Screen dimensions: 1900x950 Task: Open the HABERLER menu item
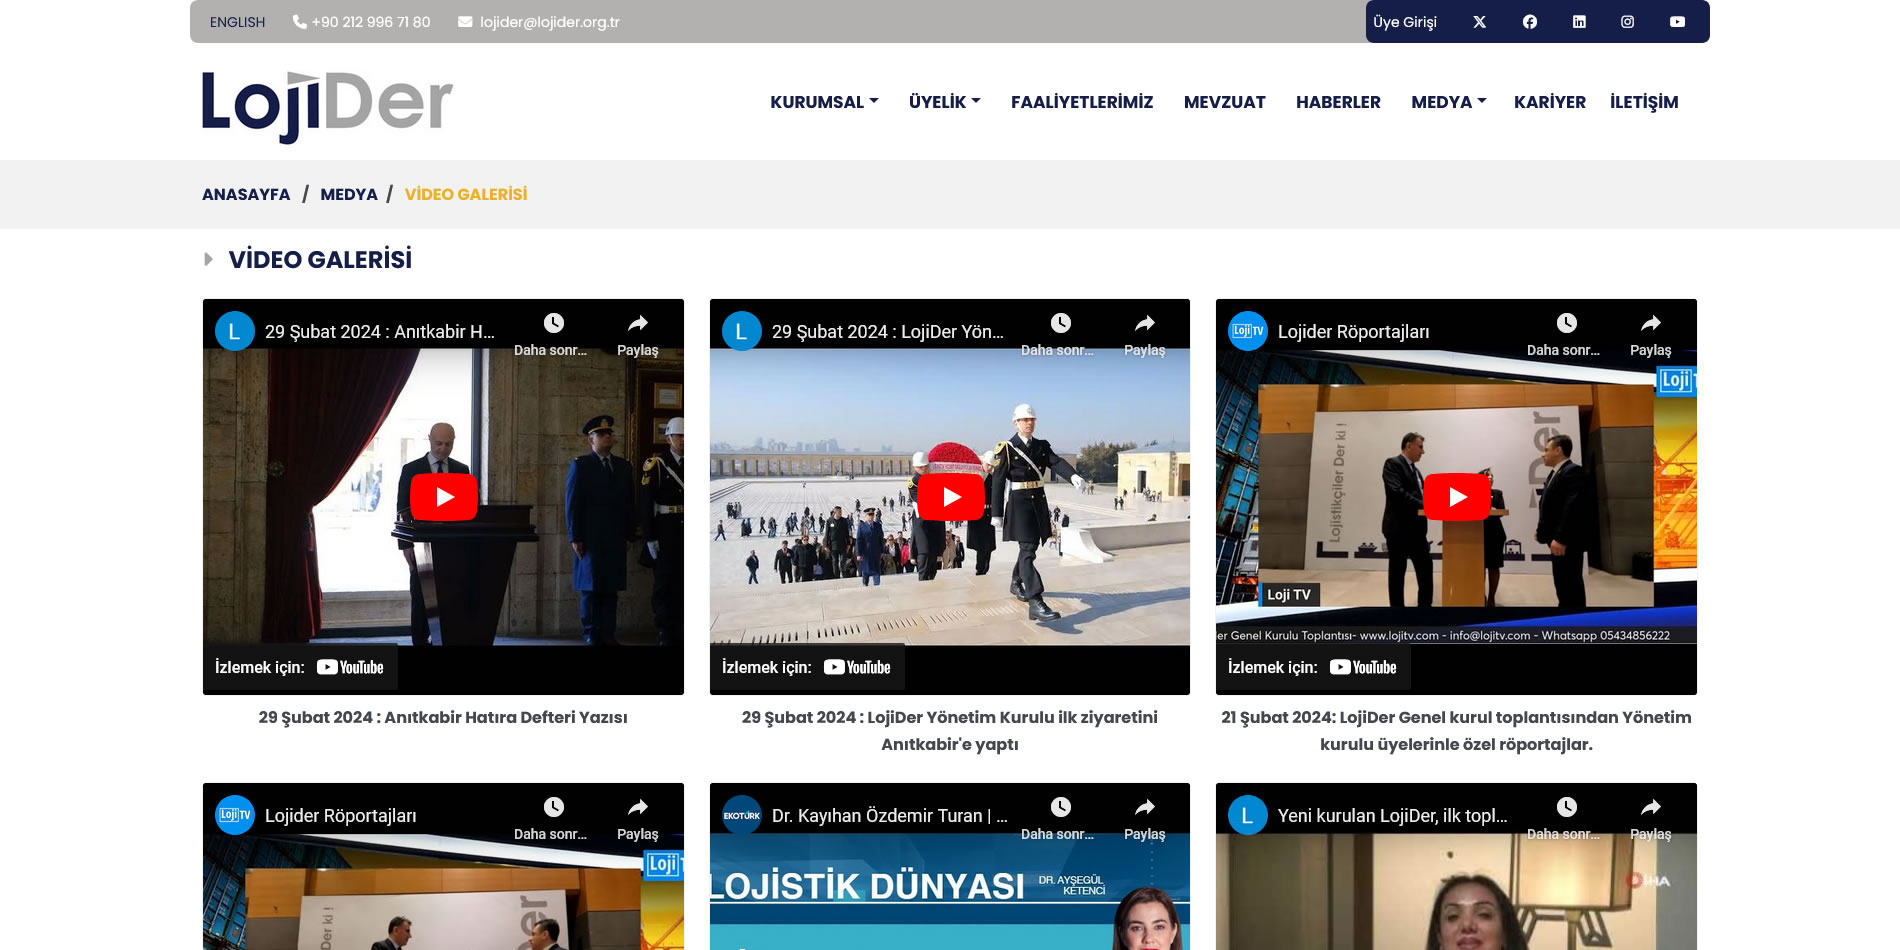(1338, 102)
